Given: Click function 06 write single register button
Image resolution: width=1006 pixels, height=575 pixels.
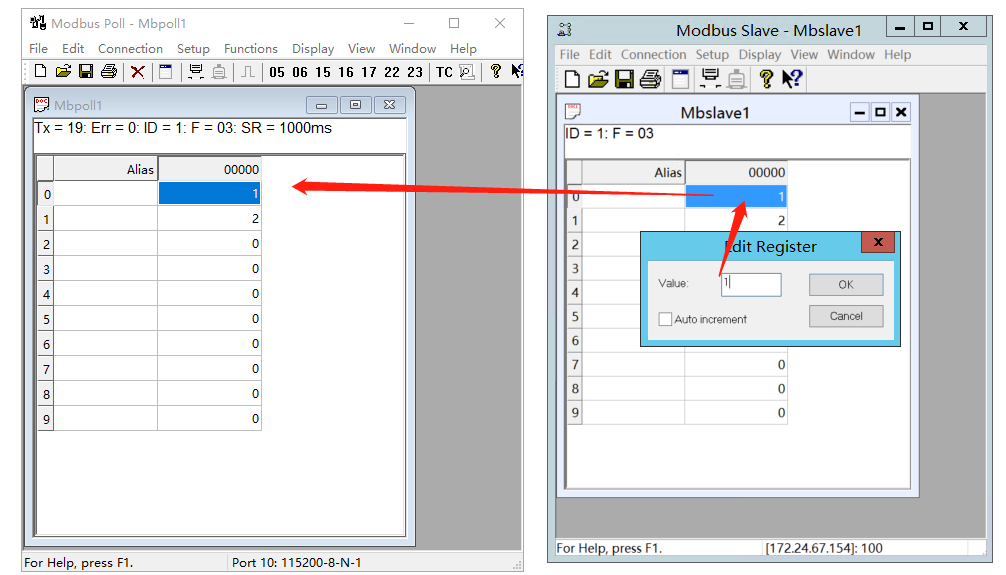Looking at the screenshot, I should pyautogui.click(x=300, y=72).
